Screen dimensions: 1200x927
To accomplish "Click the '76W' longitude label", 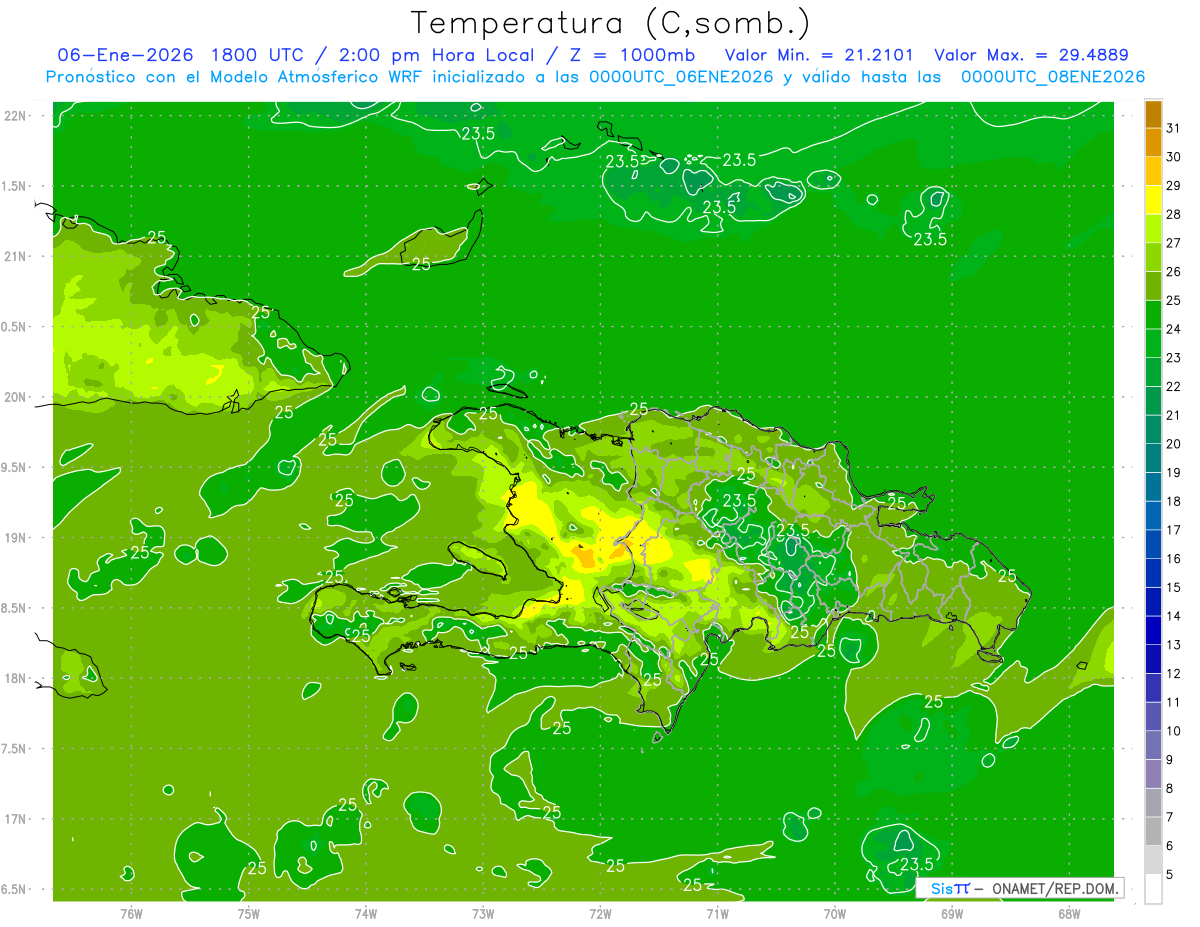I will pyautogui.click(x=131, y=913).
